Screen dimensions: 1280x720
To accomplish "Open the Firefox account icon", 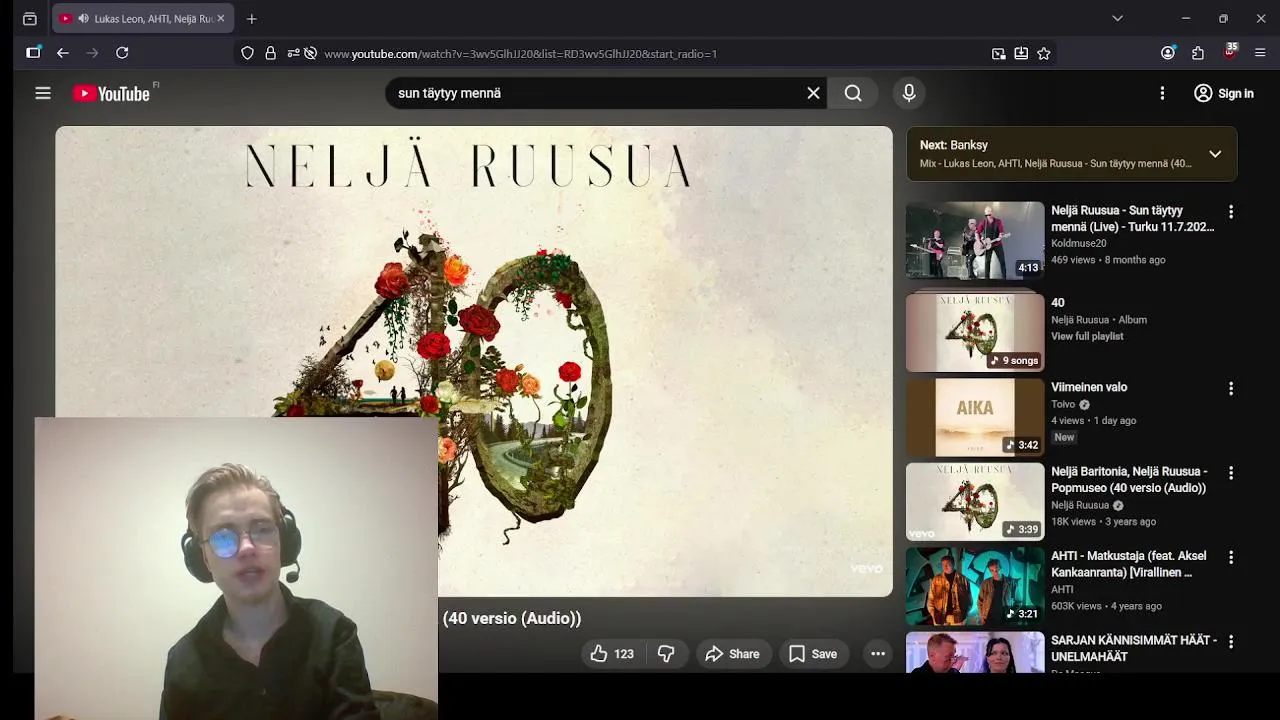I will pos(1168,53).
